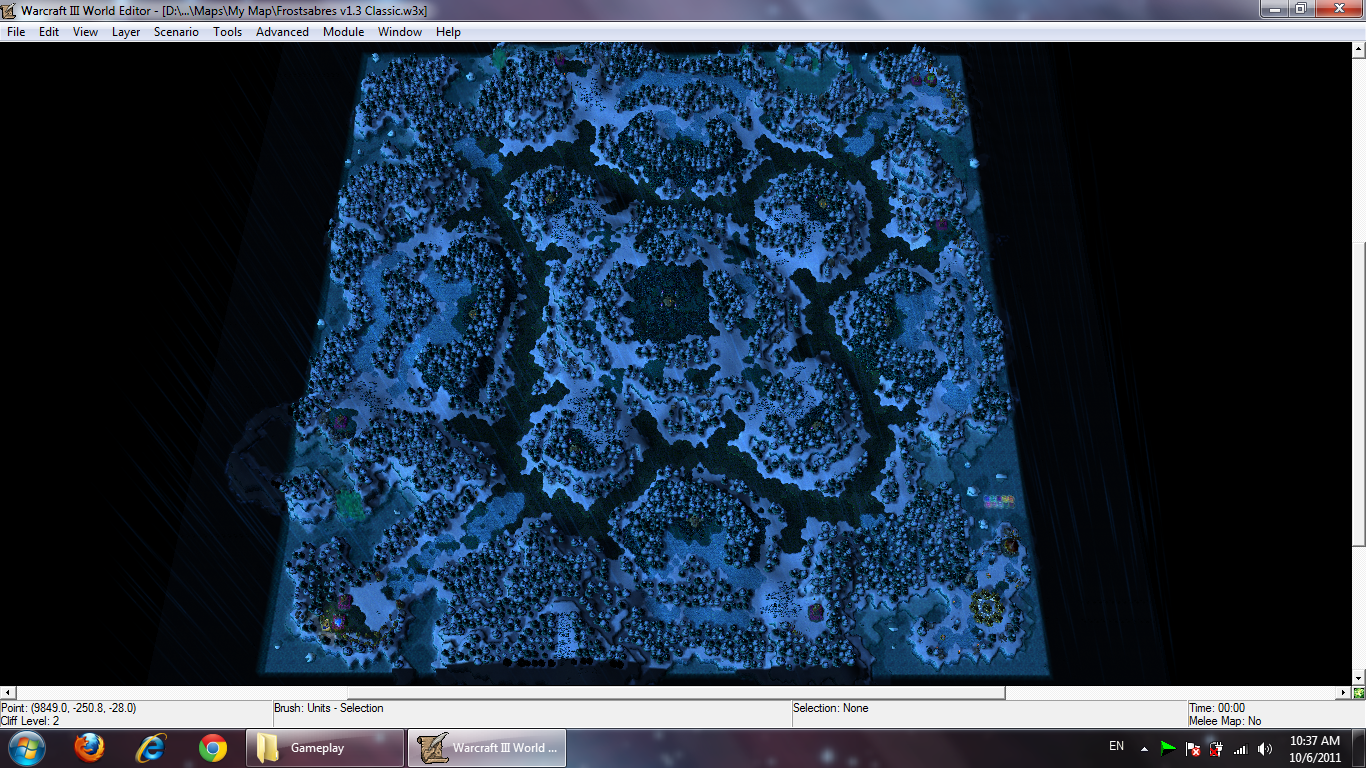The width and height of the screenshot is (1366, 768).
Task: Click the EN language indicator
Action: (1117, 747)
